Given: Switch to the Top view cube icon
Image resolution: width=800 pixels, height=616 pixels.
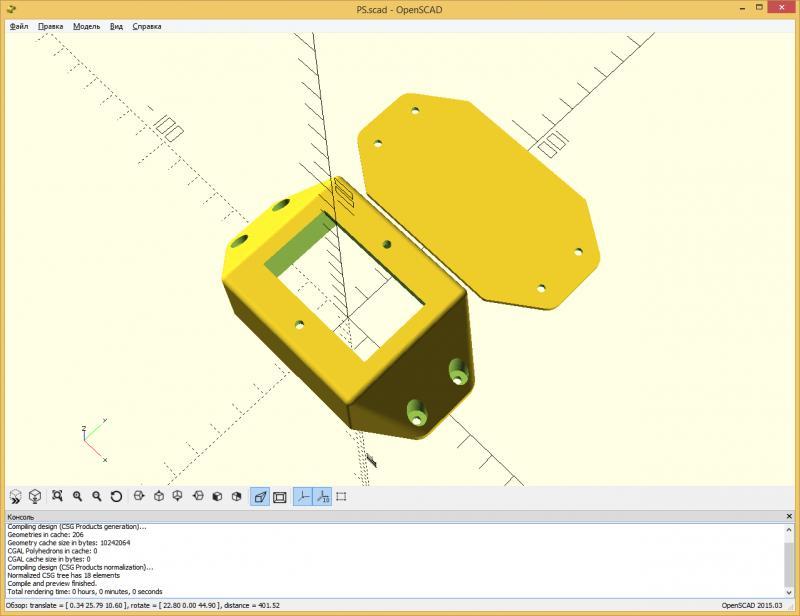Looking at the screenshot, I should 158,496.
